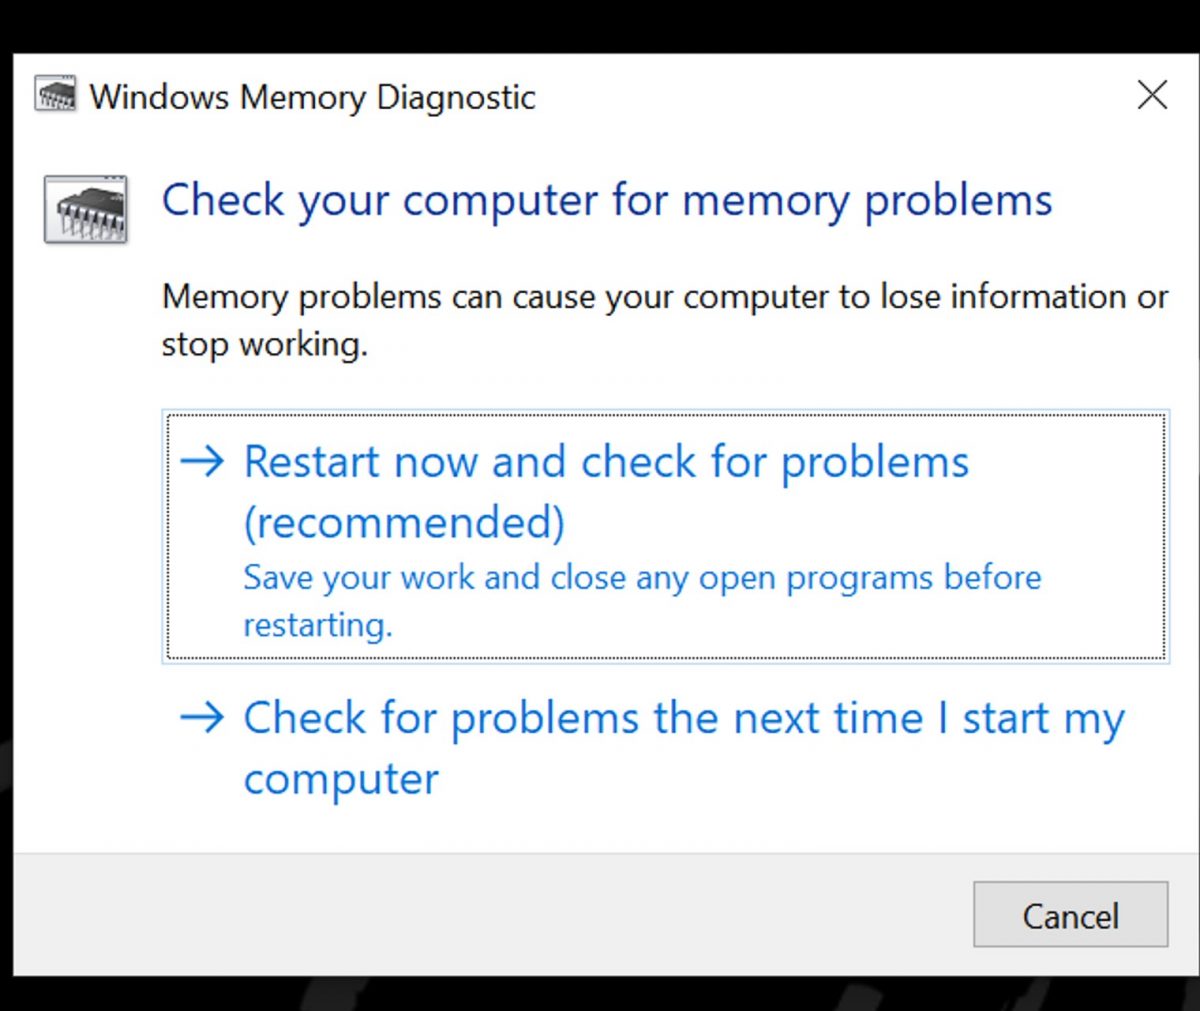Click the arrow icon beside "Restart now"

pyautogui.click(x=202, y=461)
